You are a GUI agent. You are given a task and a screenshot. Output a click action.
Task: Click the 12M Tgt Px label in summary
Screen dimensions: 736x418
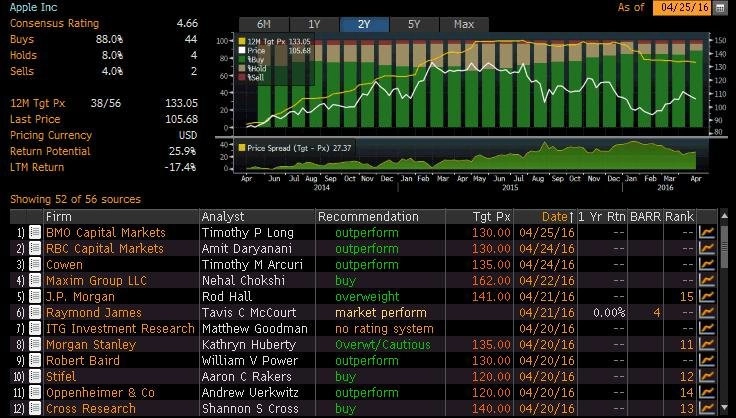(38, 103)
